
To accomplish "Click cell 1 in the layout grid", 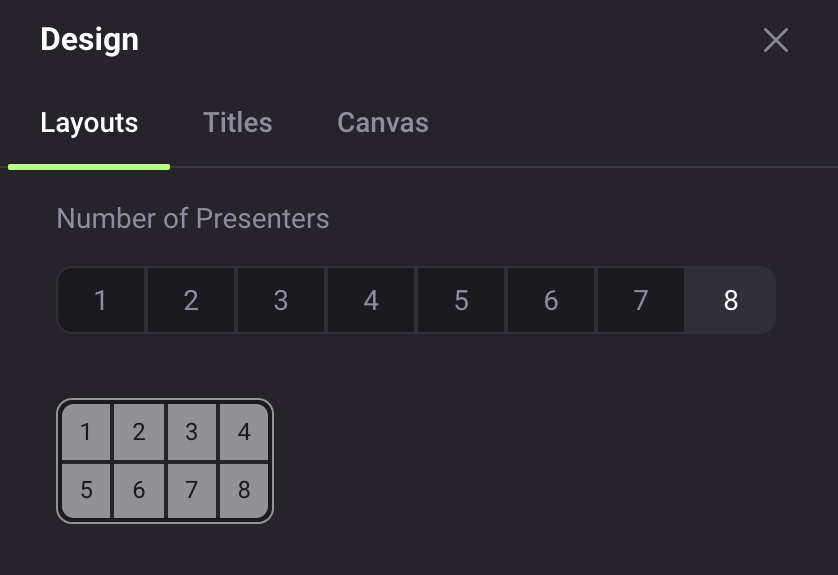I will pyautogui.click(x=86, y=432).
